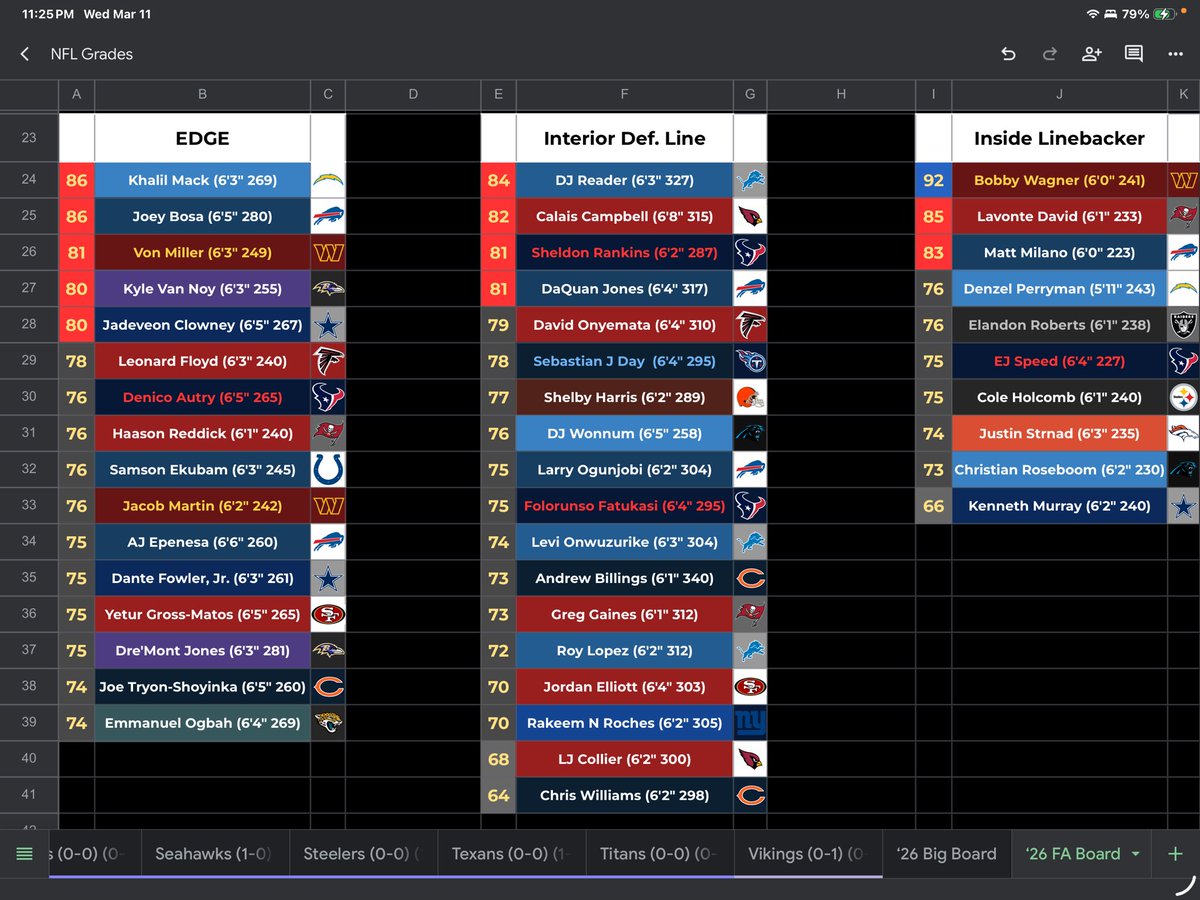Select the Steelers logo next to Cole Holcomb
1200x900 pixels.
point(1184,397)
